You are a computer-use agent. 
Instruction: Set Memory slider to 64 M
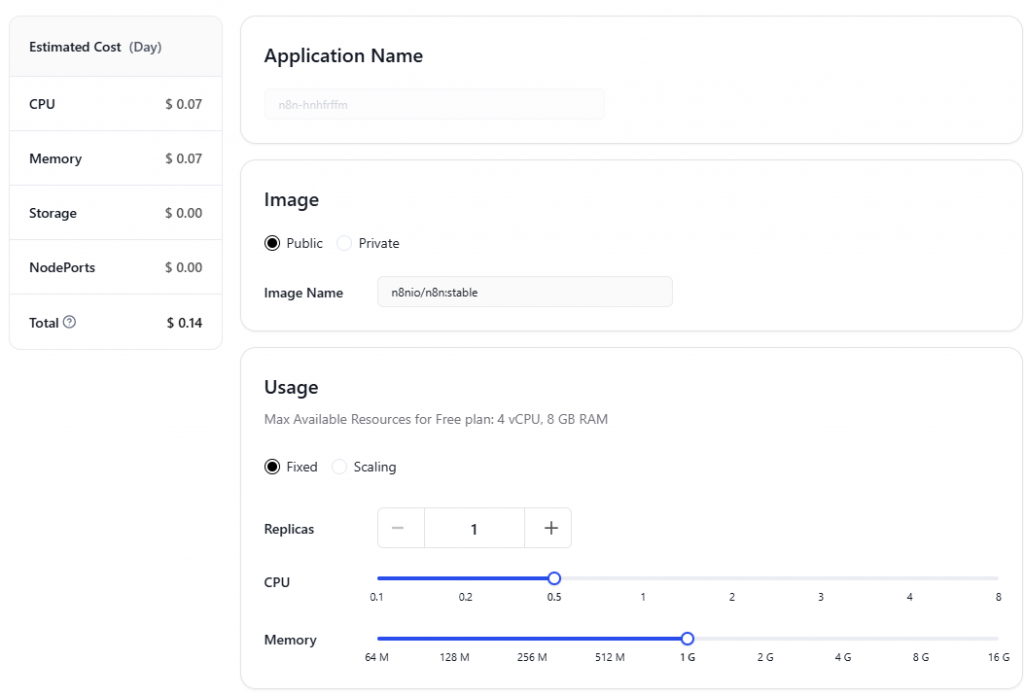coord(378,638)
